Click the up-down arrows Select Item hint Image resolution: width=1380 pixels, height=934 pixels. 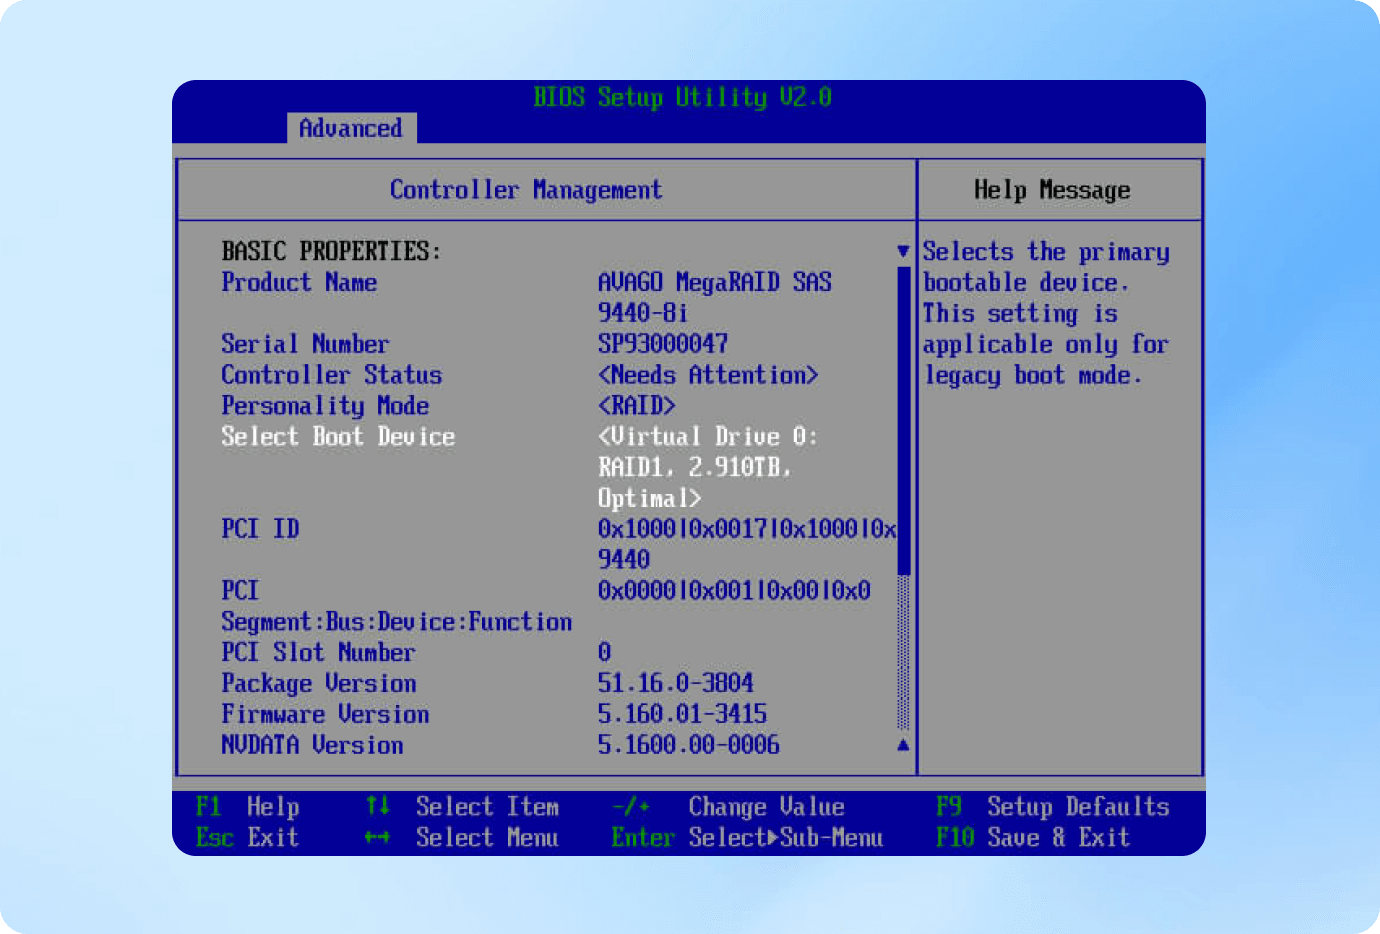coord(462,807)
